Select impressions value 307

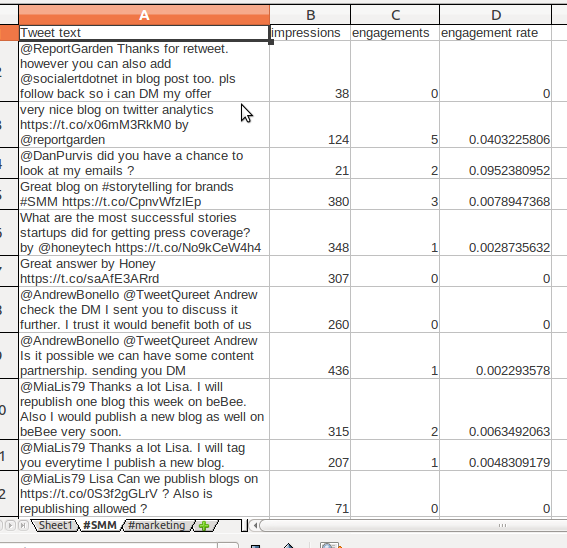(310, 271)
